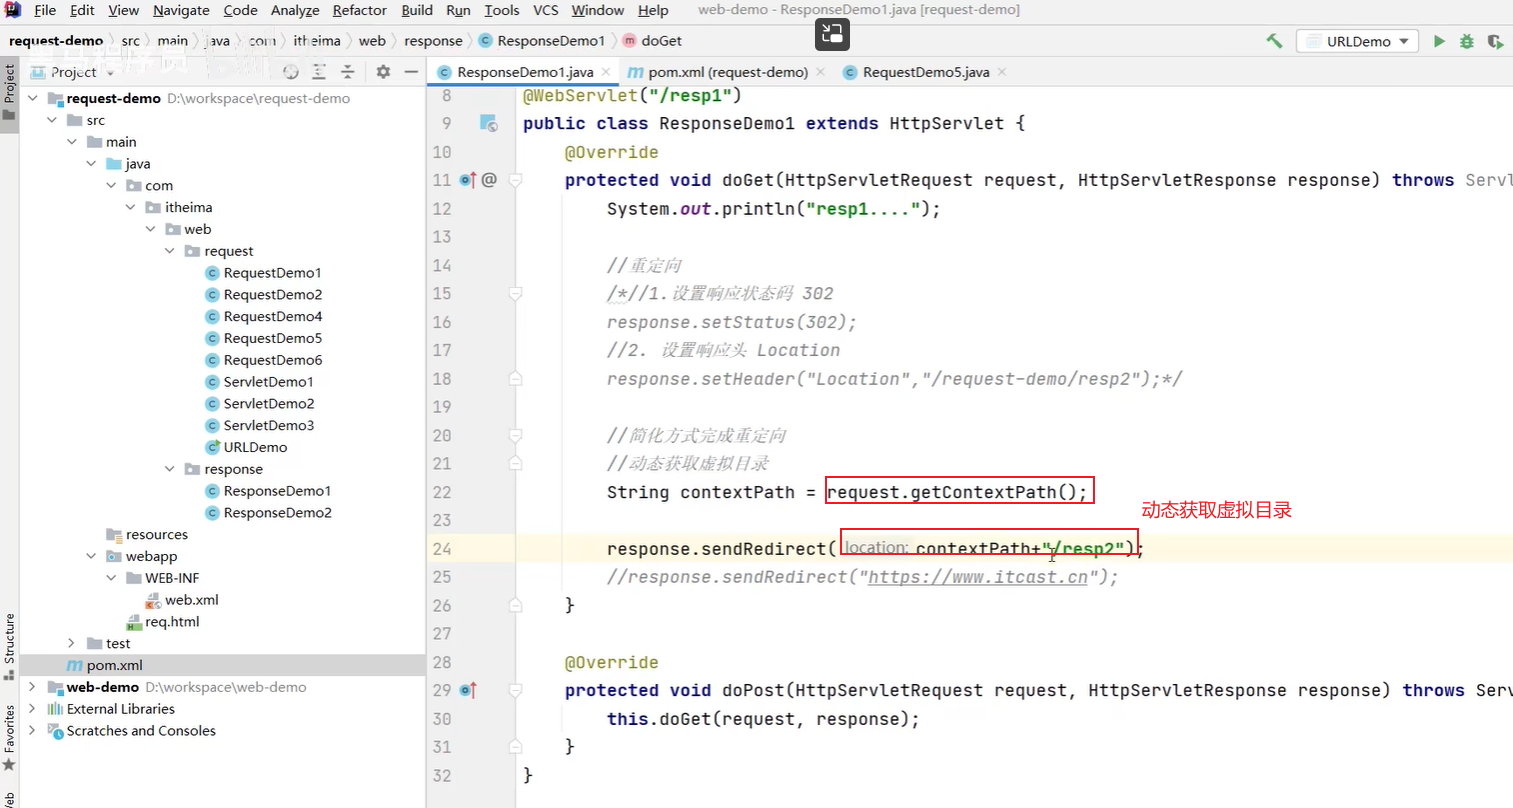Viewport: 1513px width, 808px height.
Task: Close the RequestDemo5.java tab
Action: [1002, 72]
